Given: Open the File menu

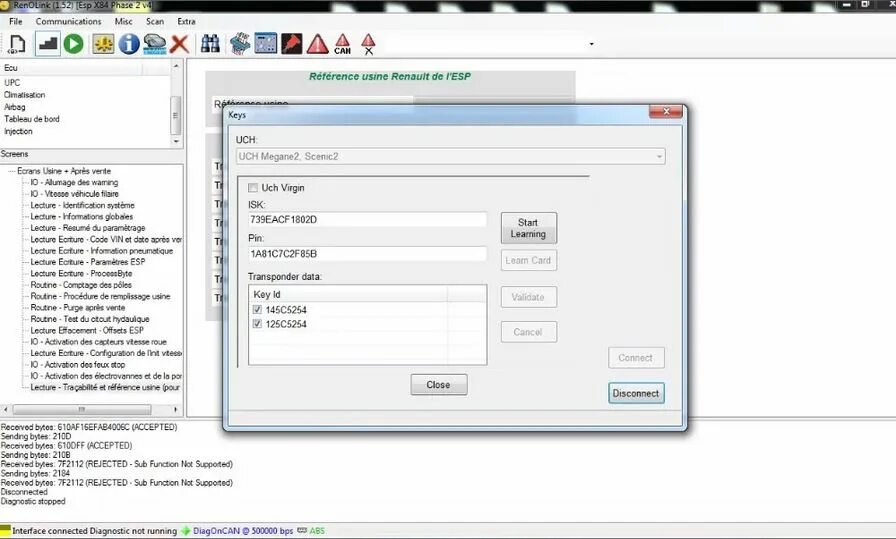Looking at the screenshot, I should (16, 21).
